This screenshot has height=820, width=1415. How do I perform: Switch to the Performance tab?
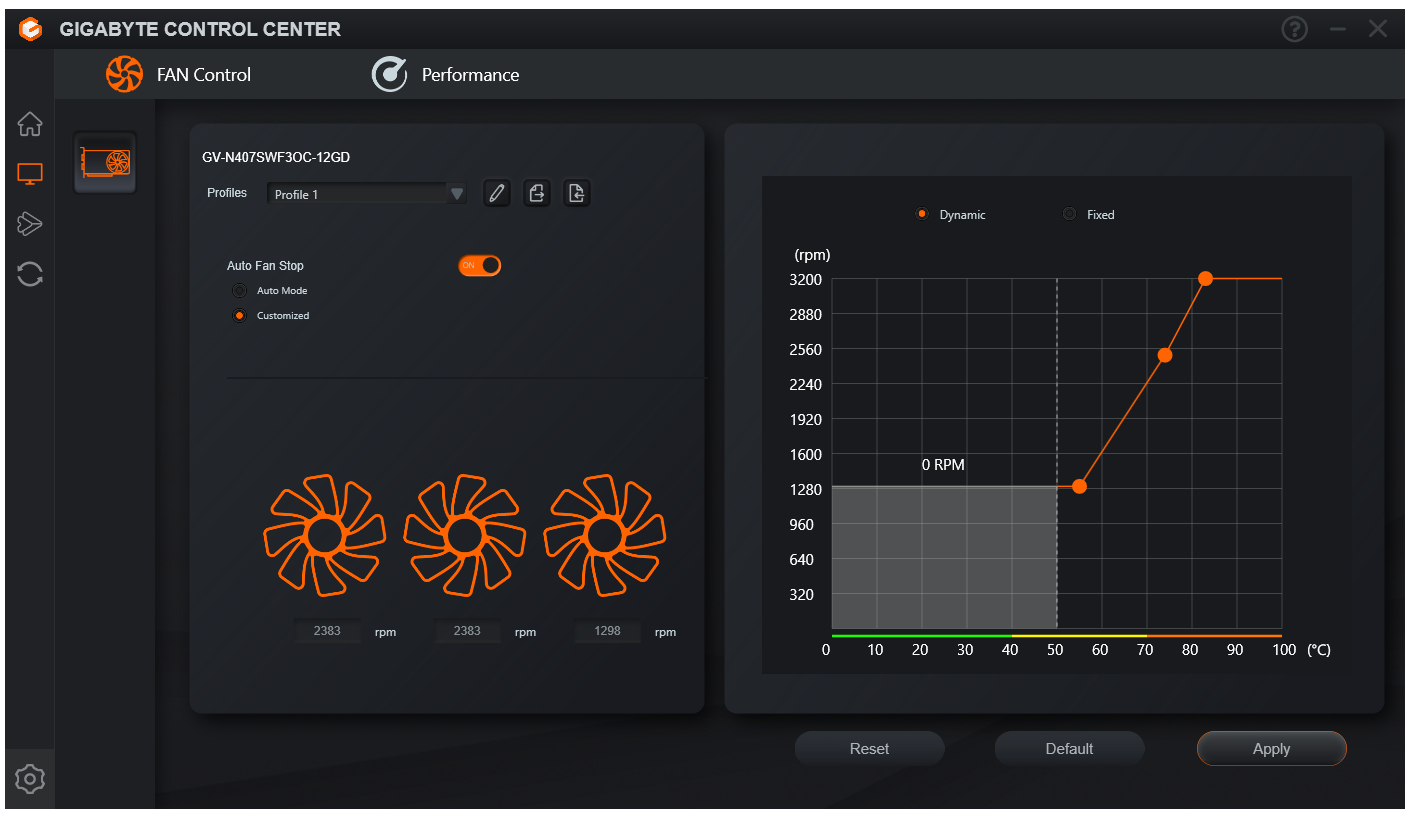point(445,74)
